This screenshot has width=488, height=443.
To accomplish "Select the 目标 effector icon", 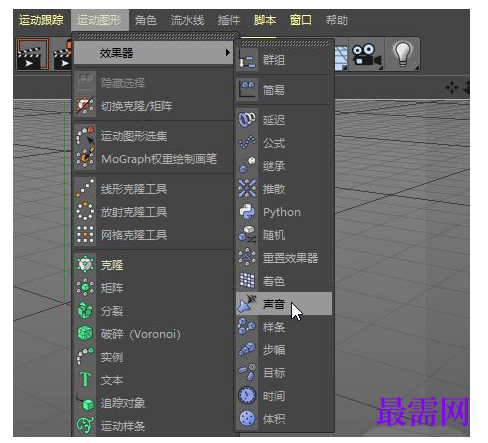I will [x=247, y=373].
